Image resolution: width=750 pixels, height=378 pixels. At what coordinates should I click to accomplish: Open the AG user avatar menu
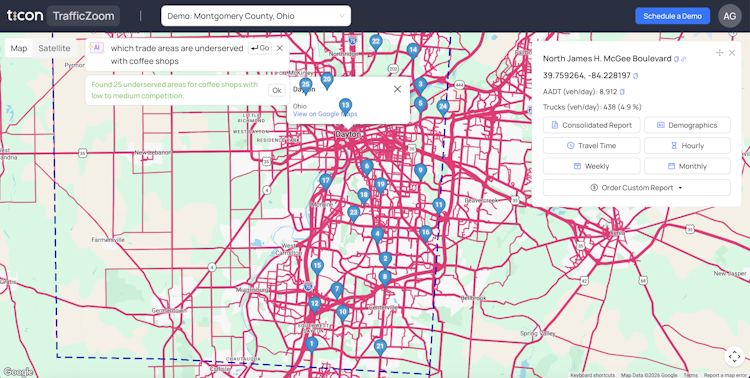pos(729,16)
